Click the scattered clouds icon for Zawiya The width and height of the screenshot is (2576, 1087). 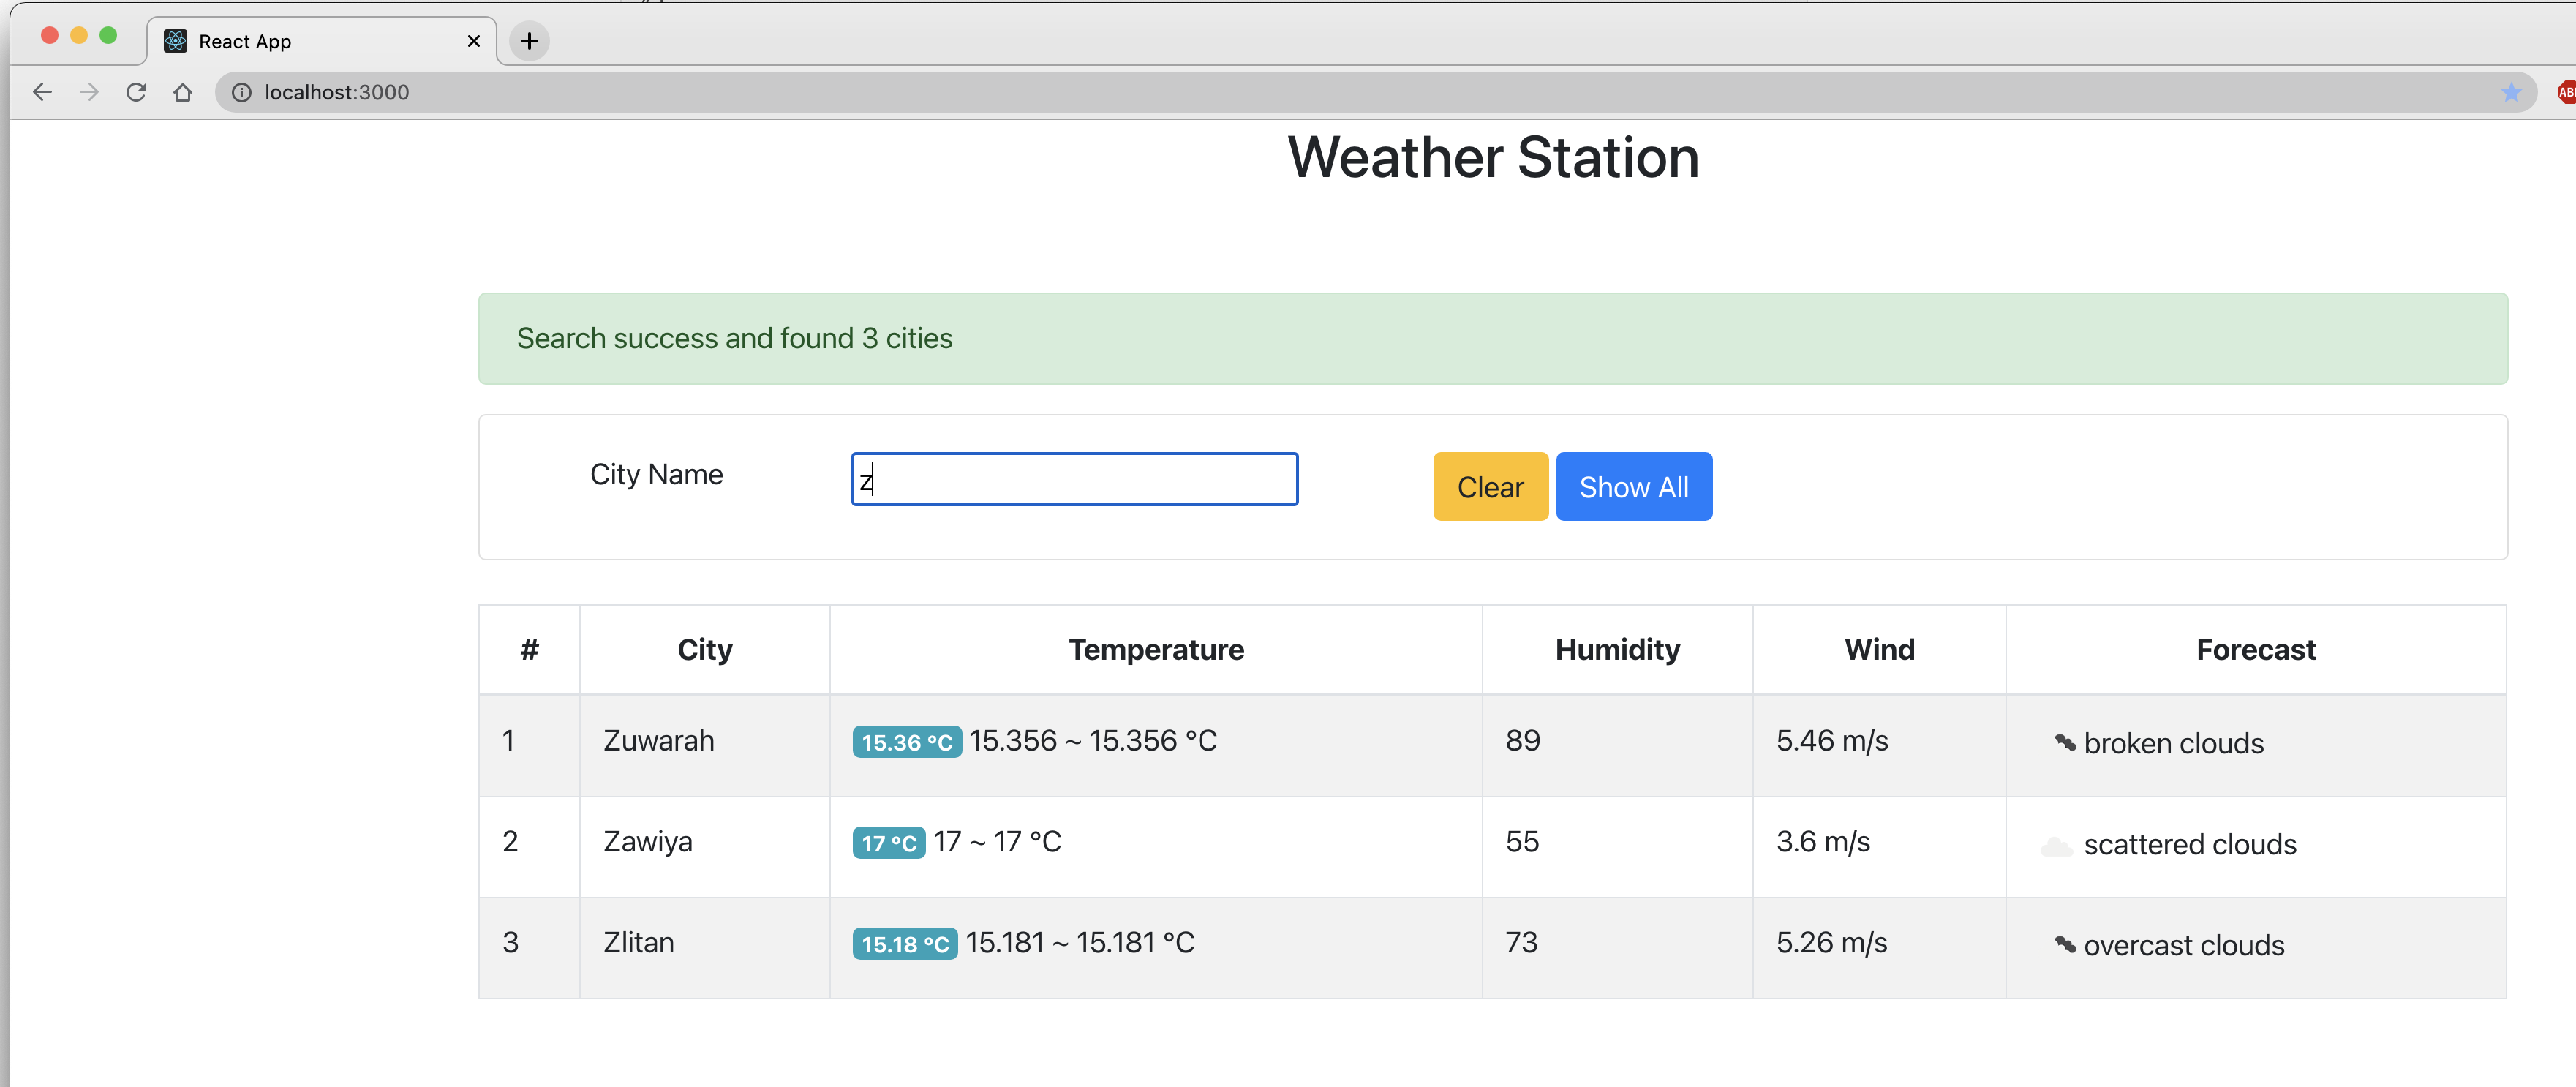click(2058, 845)
